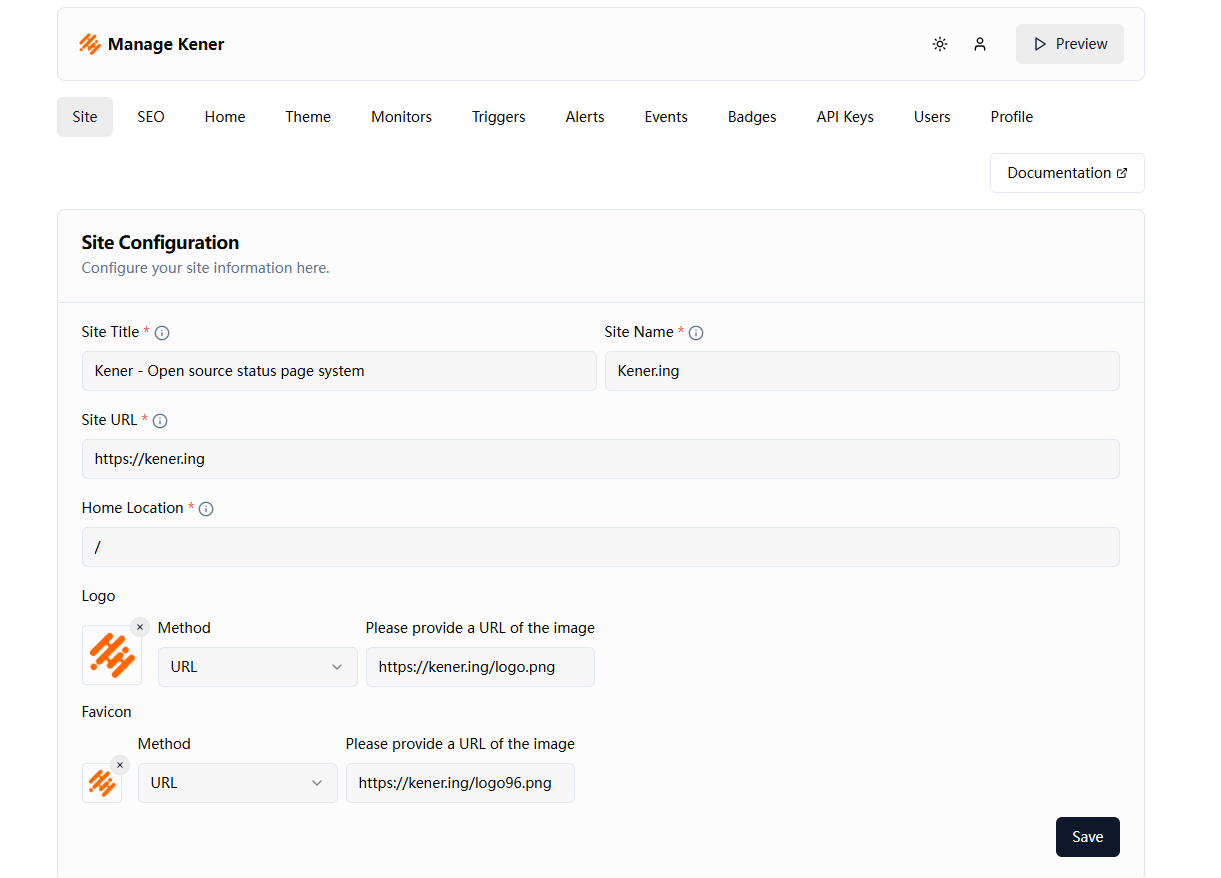Click the Kener logo in header

click(x=90, y=44)
